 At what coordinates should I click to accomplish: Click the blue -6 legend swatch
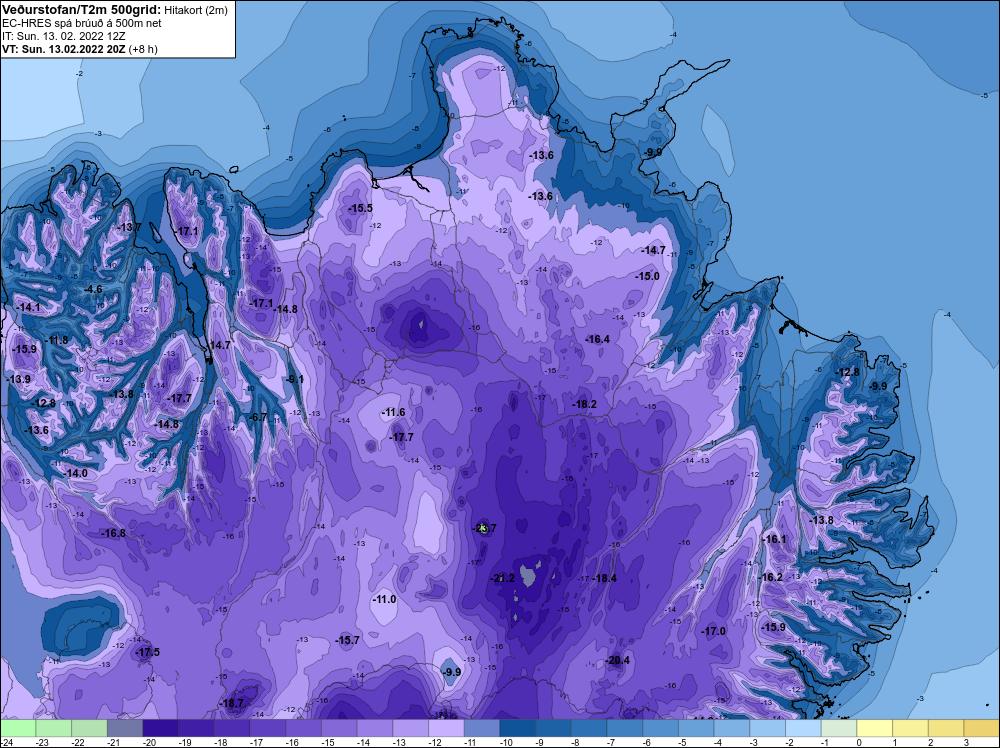click(661, 728)
